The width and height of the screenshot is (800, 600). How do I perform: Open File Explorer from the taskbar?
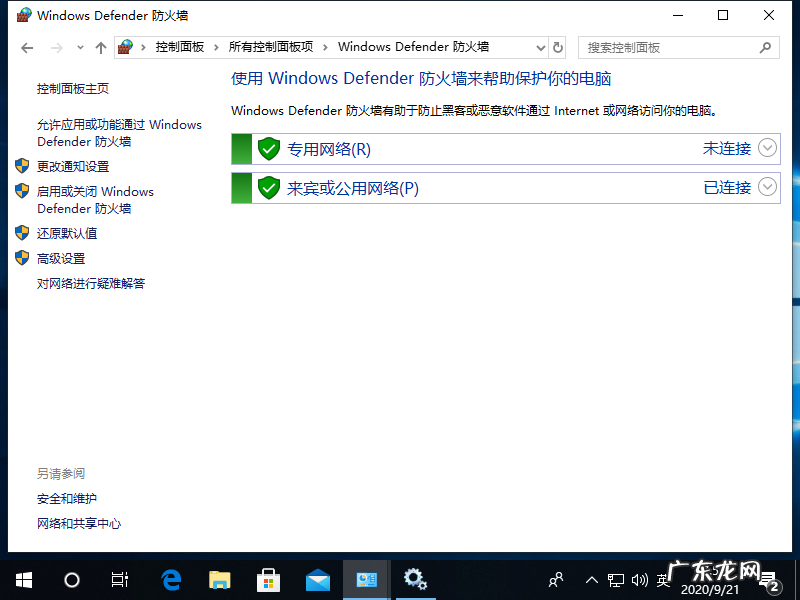[x=219, y=580]
